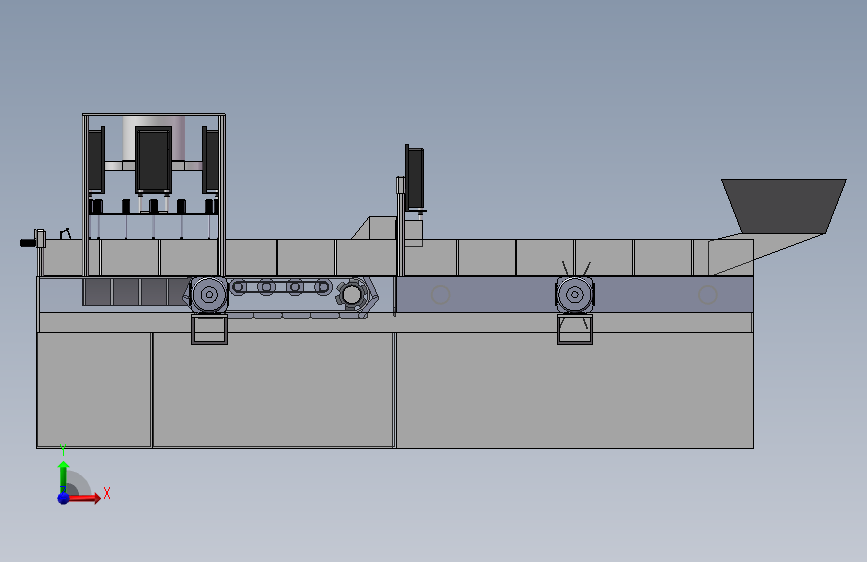This screenshot has height=562, width=867.
Task: Select the dark feed hopper on the right
Action: (784, 205)
